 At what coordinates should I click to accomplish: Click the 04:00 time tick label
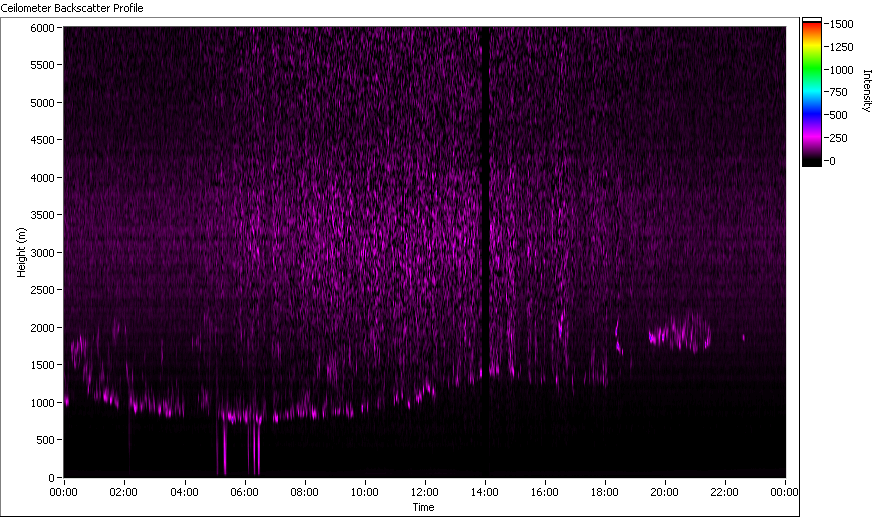pyautogui.click(x=184, y=492)
